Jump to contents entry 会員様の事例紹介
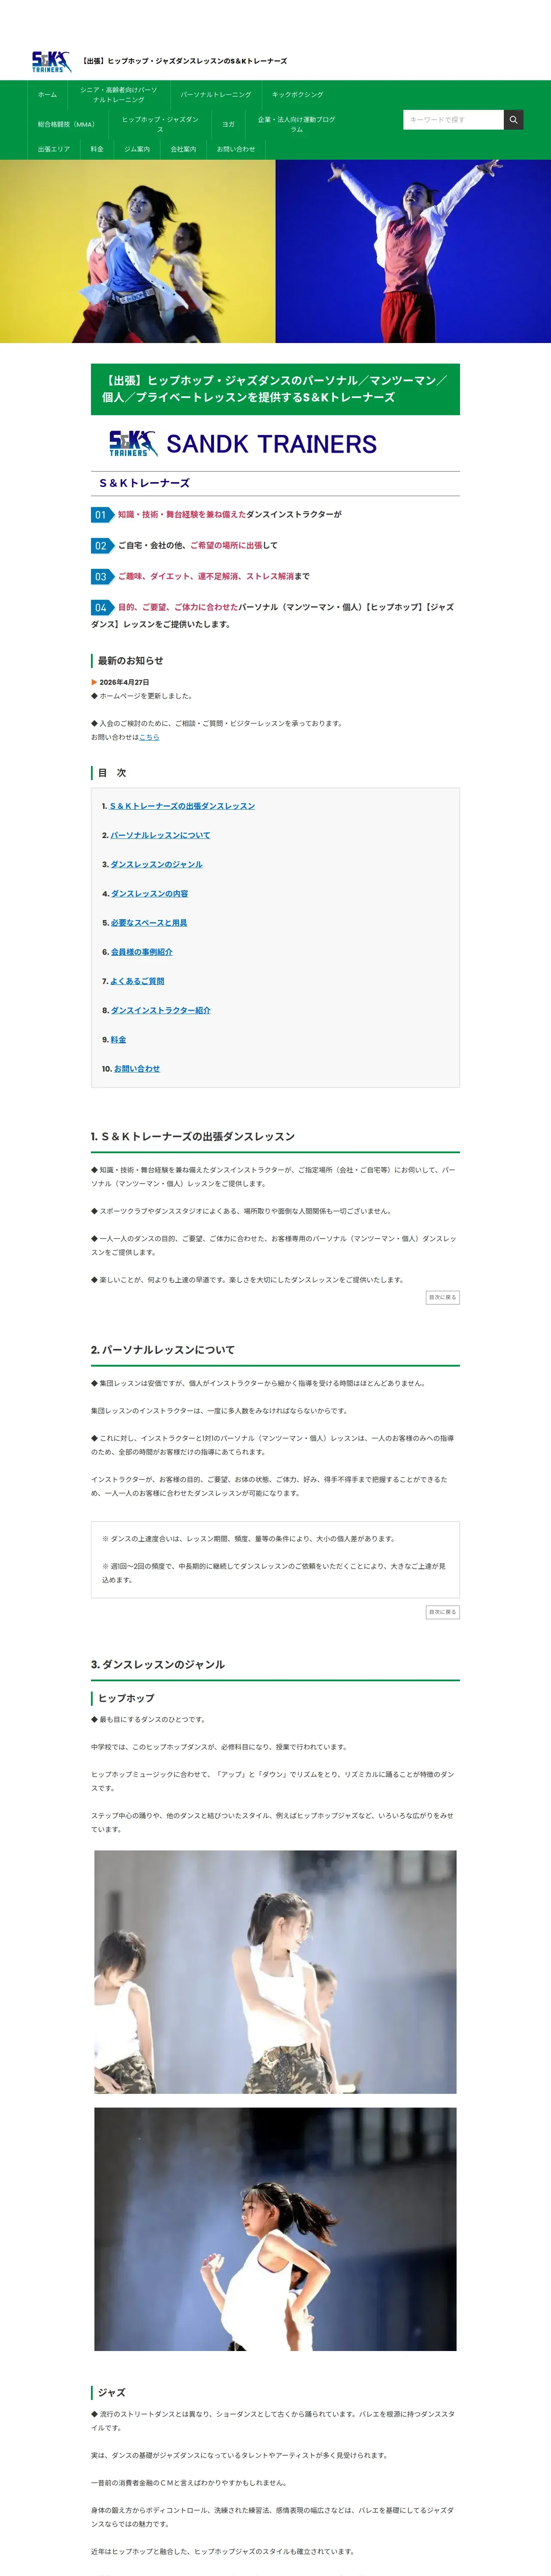 click(x=141, y=952)
